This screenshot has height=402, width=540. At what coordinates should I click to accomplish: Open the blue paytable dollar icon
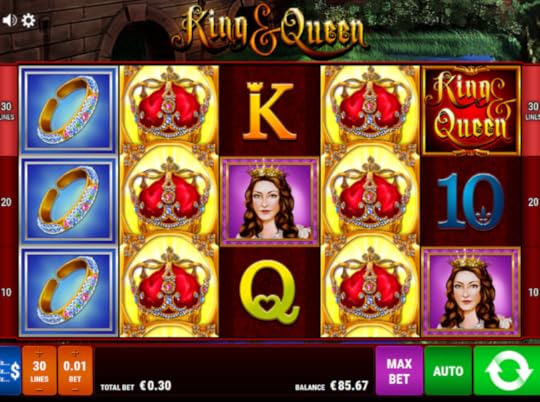10,371
